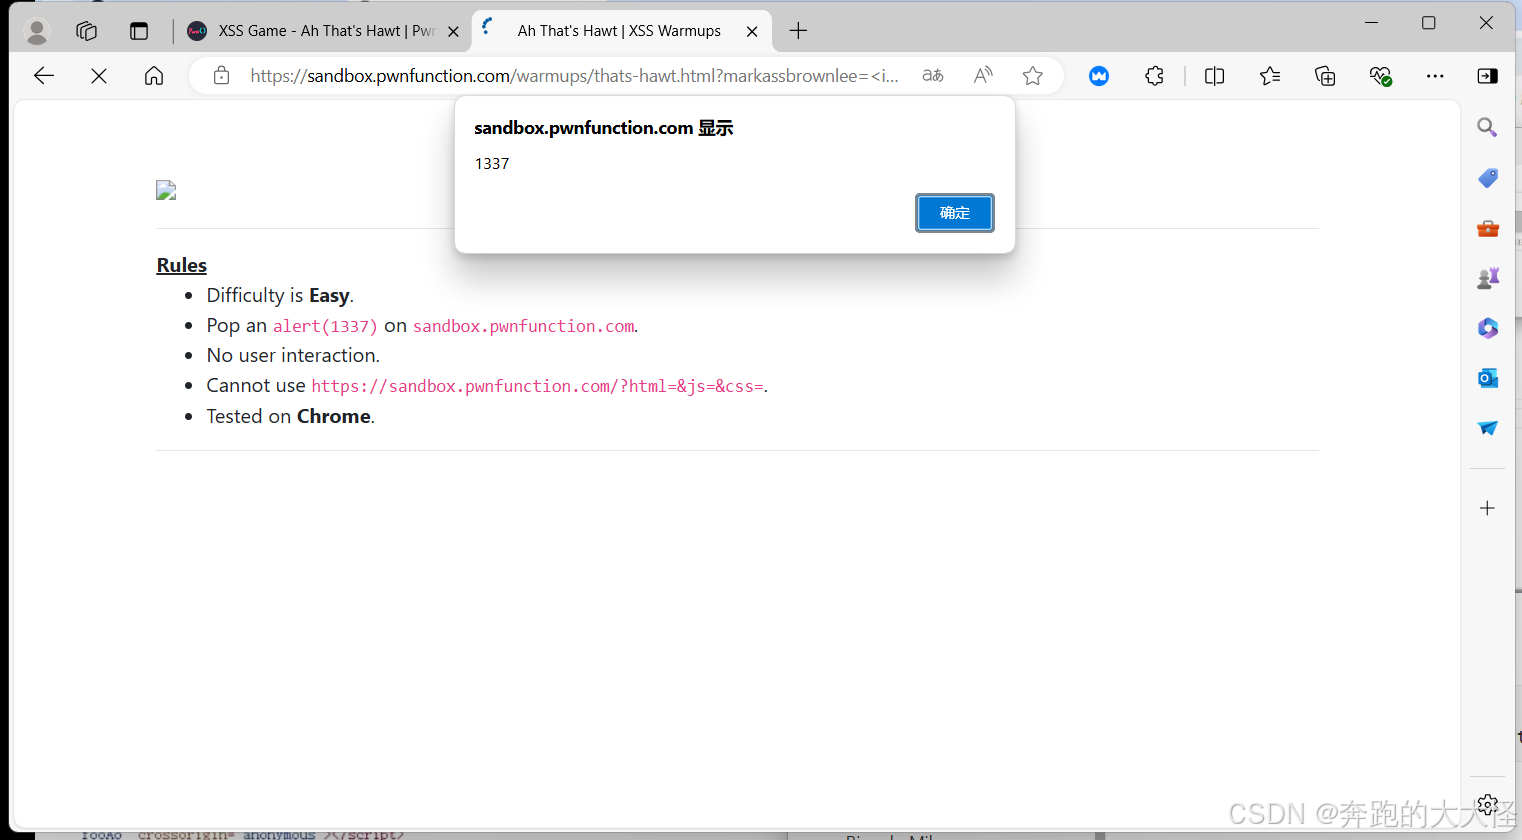Toggle split screen view

pos(1215,76)
